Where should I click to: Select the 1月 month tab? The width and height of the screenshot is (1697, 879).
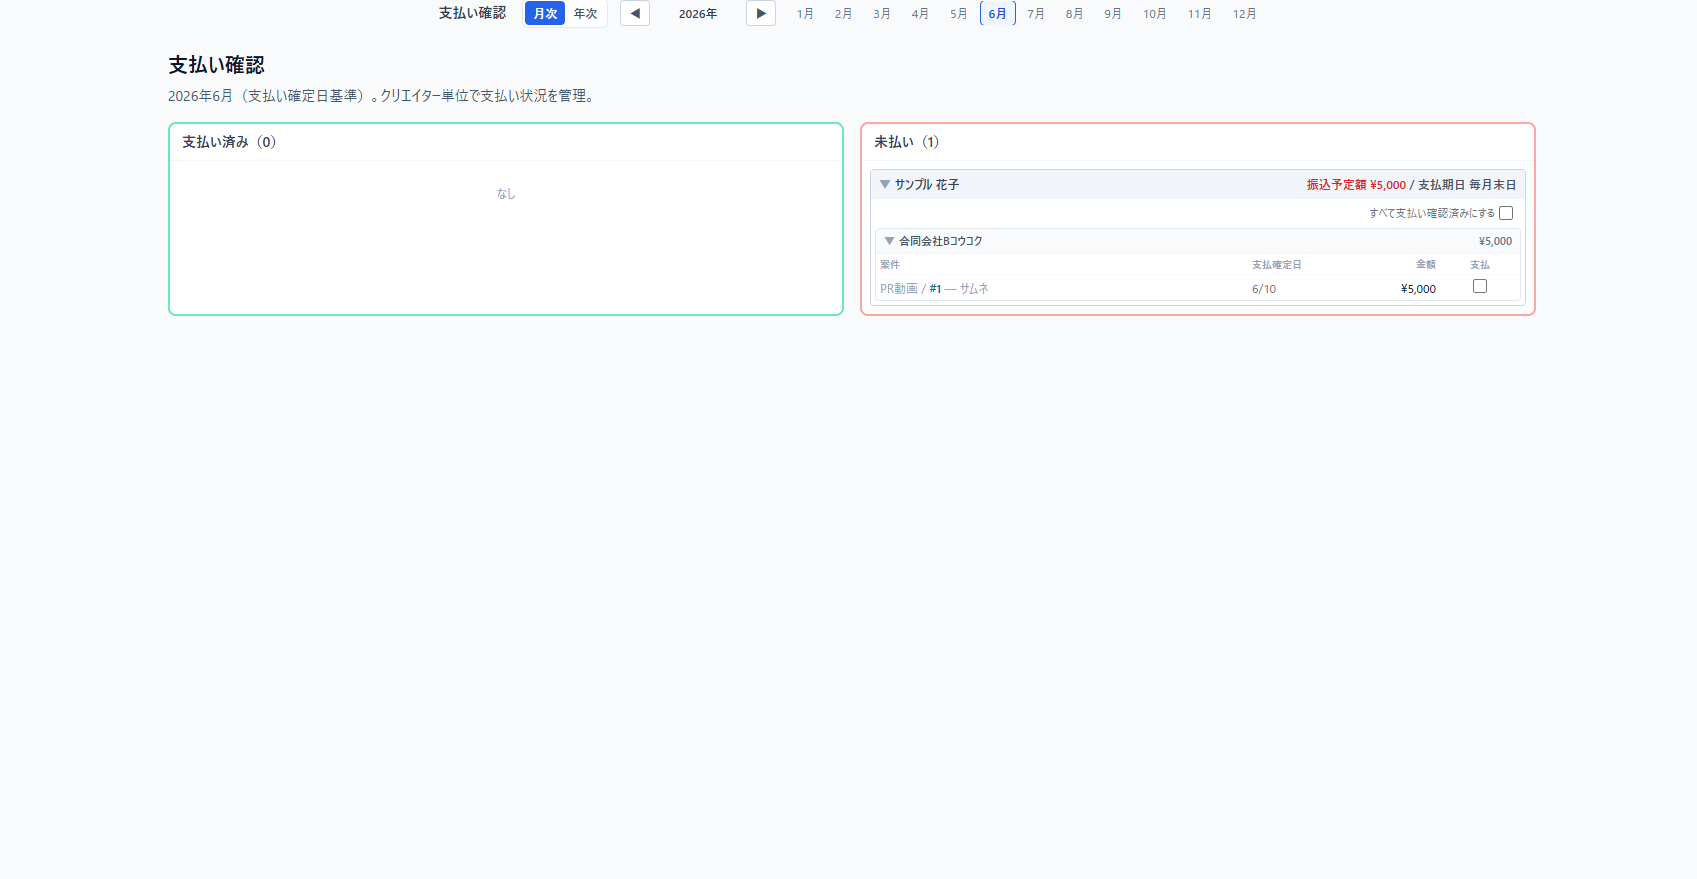(x=805, y=14)
